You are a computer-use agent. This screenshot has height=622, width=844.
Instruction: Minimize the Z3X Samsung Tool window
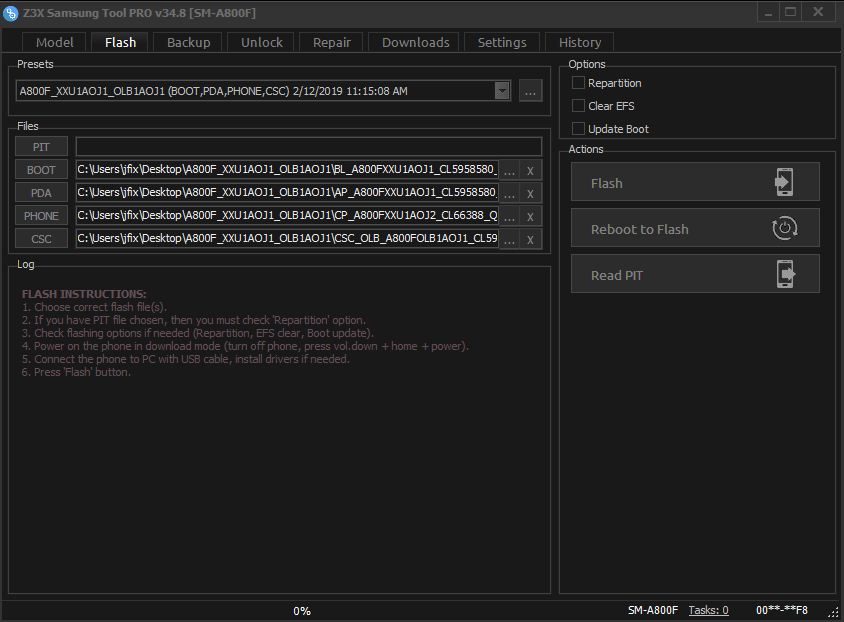coord(768,12)
